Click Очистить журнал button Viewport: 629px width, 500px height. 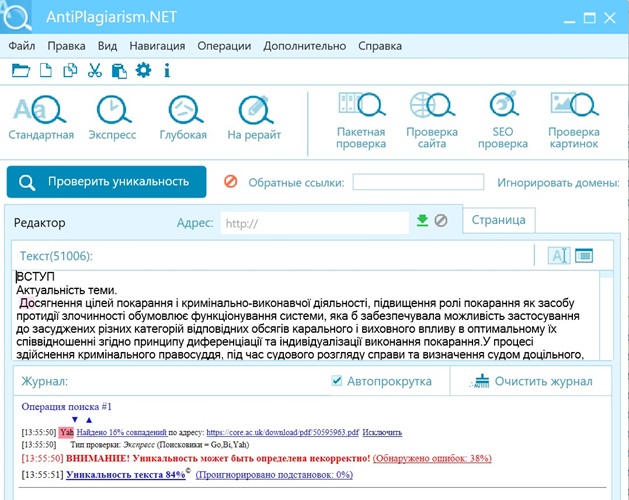tap(531, 381)
